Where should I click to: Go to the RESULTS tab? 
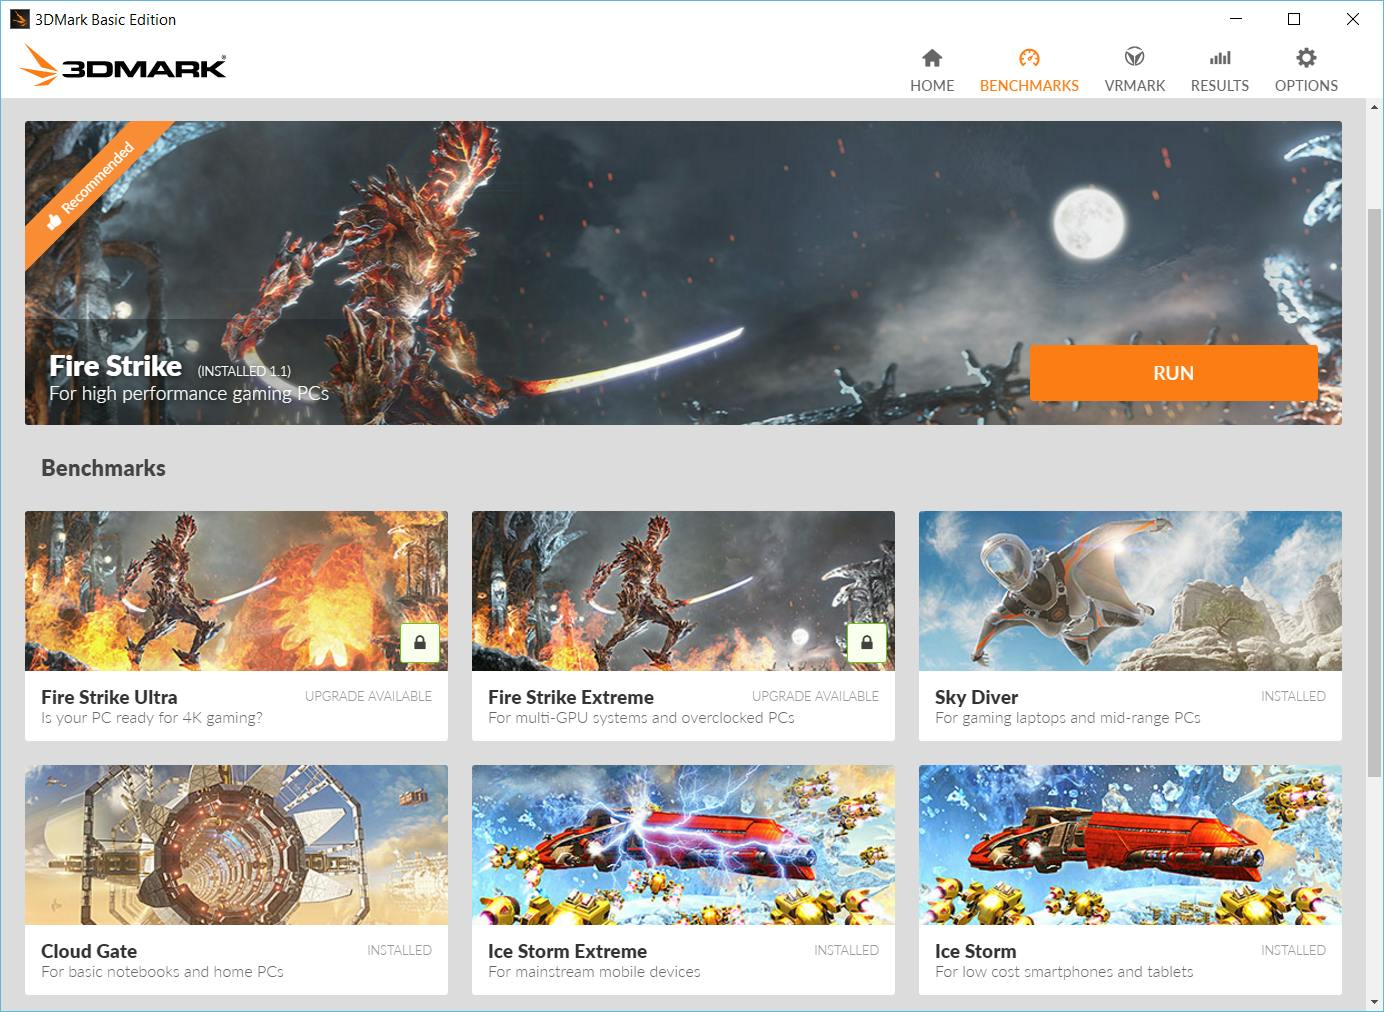[x=1220, y=70]
